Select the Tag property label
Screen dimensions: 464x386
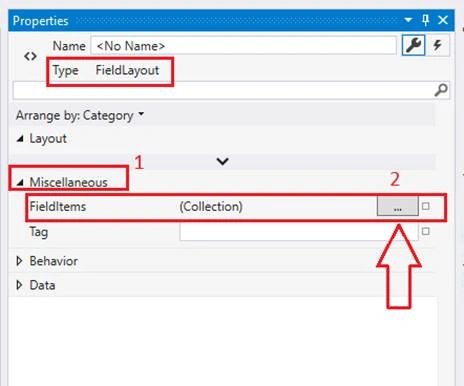39,232
